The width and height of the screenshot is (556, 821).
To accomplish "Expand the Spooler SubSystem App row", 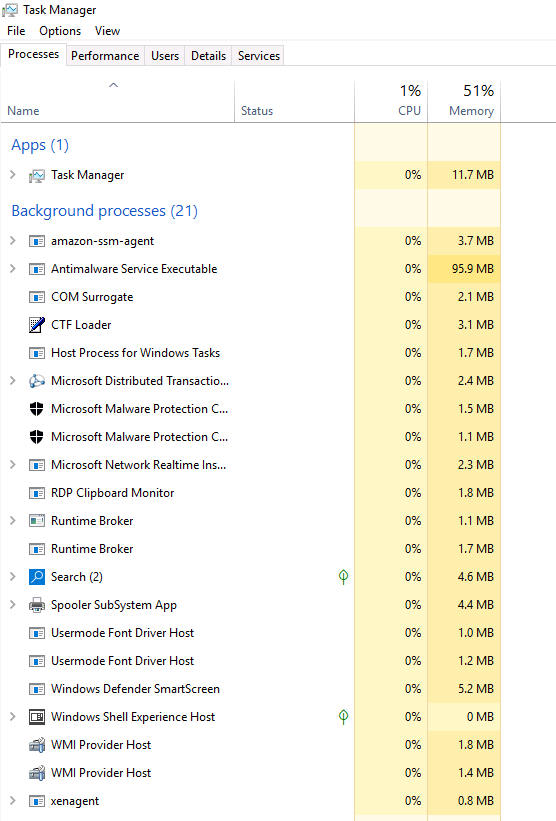I will click(x=13, y=605).
